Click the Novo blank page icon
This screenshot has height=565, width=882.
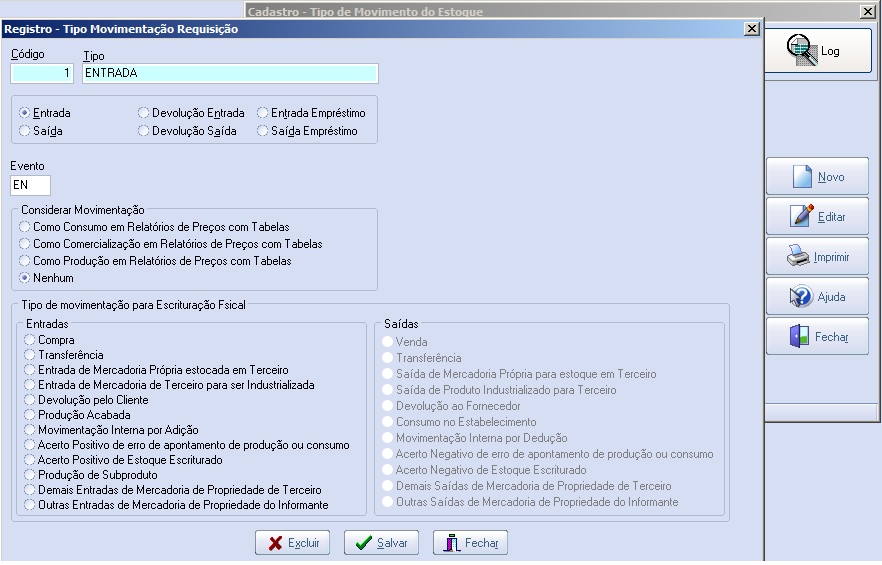coord(802,177)
